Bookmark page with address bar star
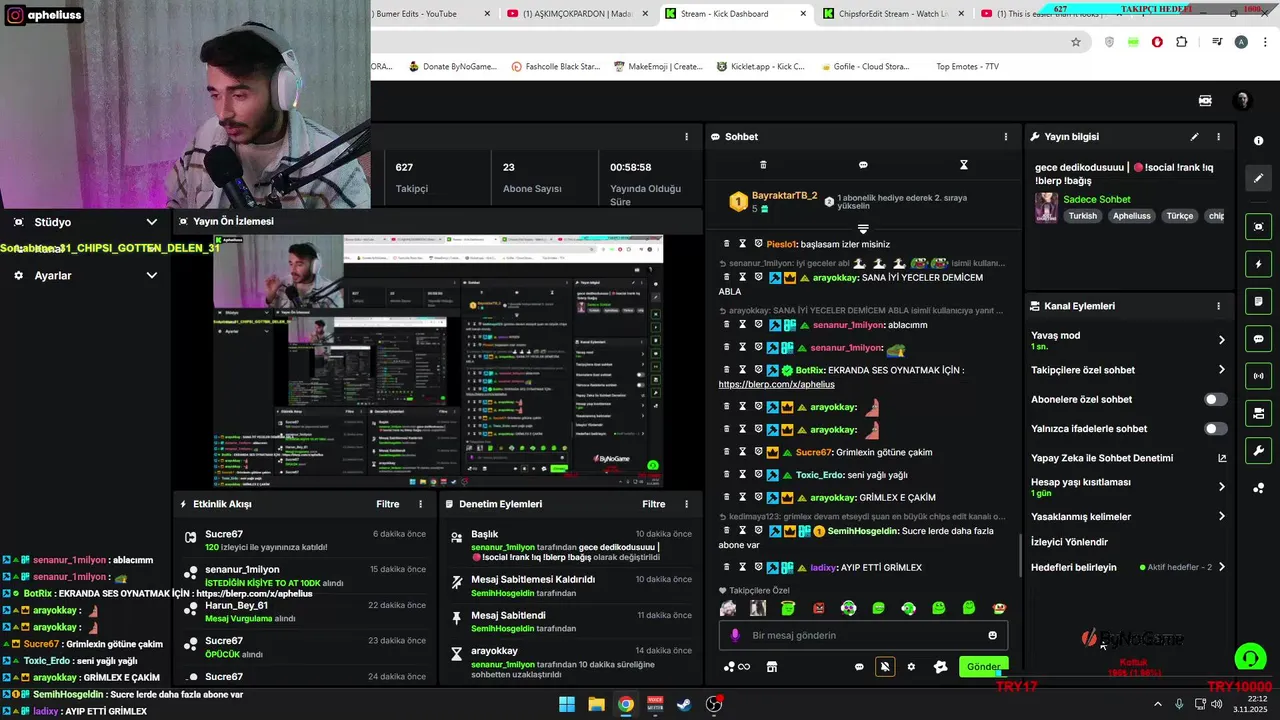Viewport: 1280px width, 720px height. click(1076, 42)
